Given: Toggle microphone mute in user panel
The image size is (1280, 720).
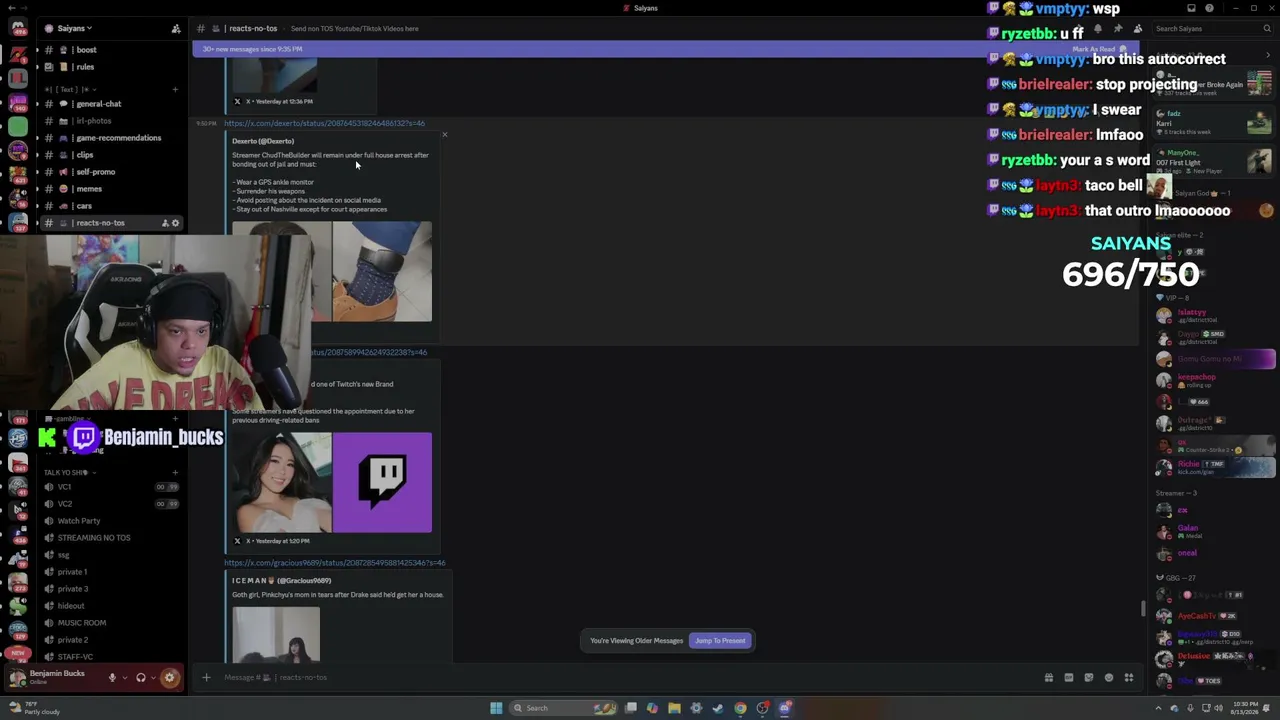Looking at the screenshot, I should click(x=112, y=677).
